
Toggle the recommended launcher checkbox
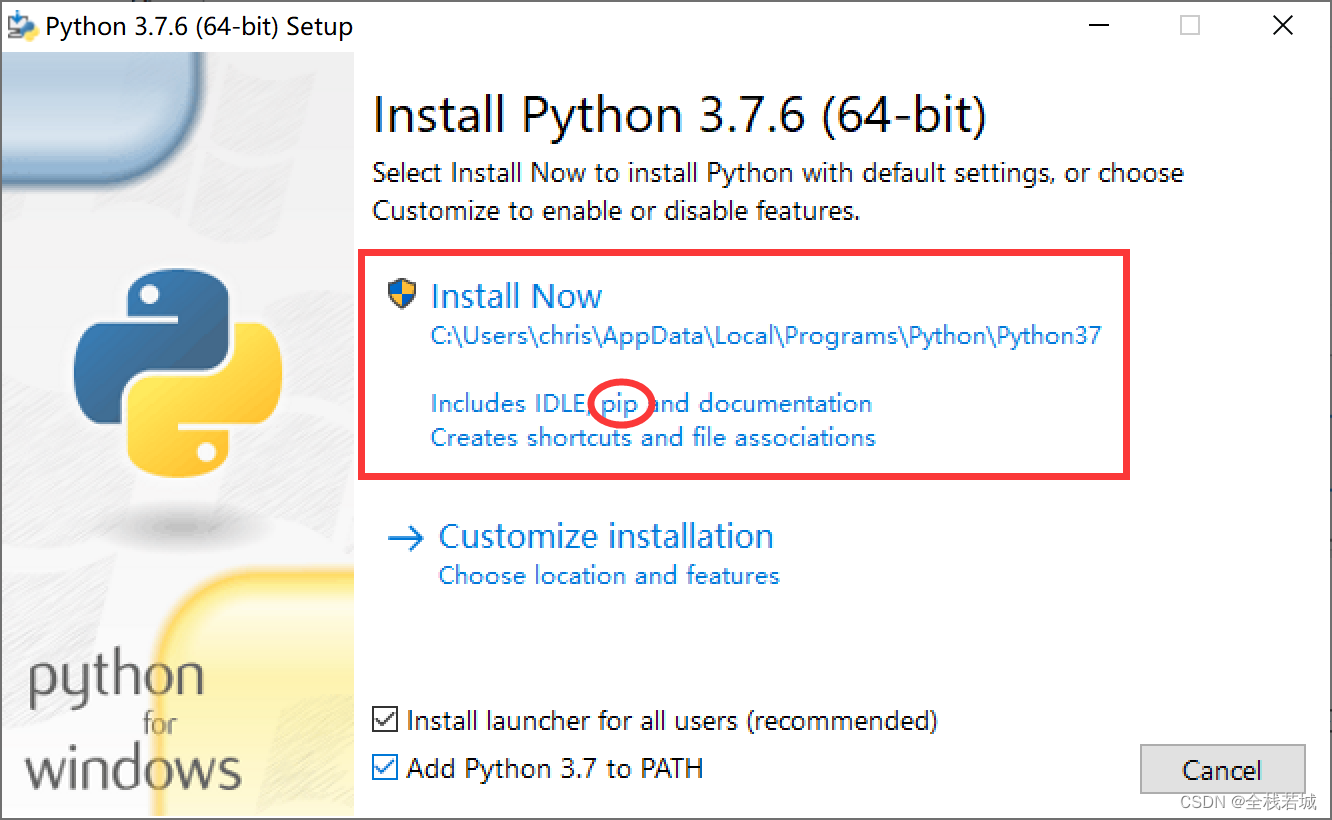(386, 719)
